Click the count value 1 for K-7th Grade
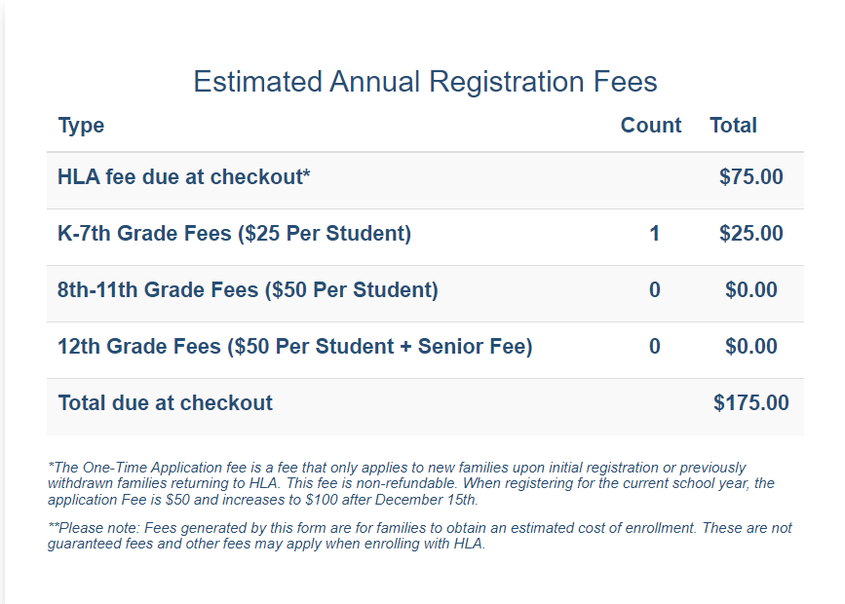This screenshot has width=845, height=604. (x=655, y=234)
